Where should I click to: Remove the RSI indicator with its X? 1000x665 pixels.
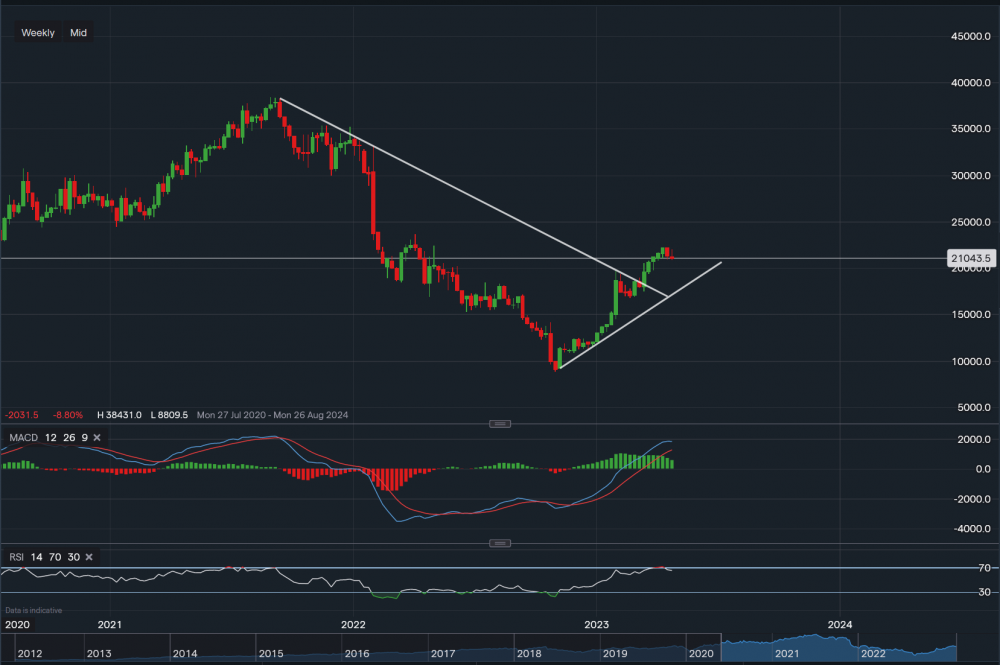(89, 556)
